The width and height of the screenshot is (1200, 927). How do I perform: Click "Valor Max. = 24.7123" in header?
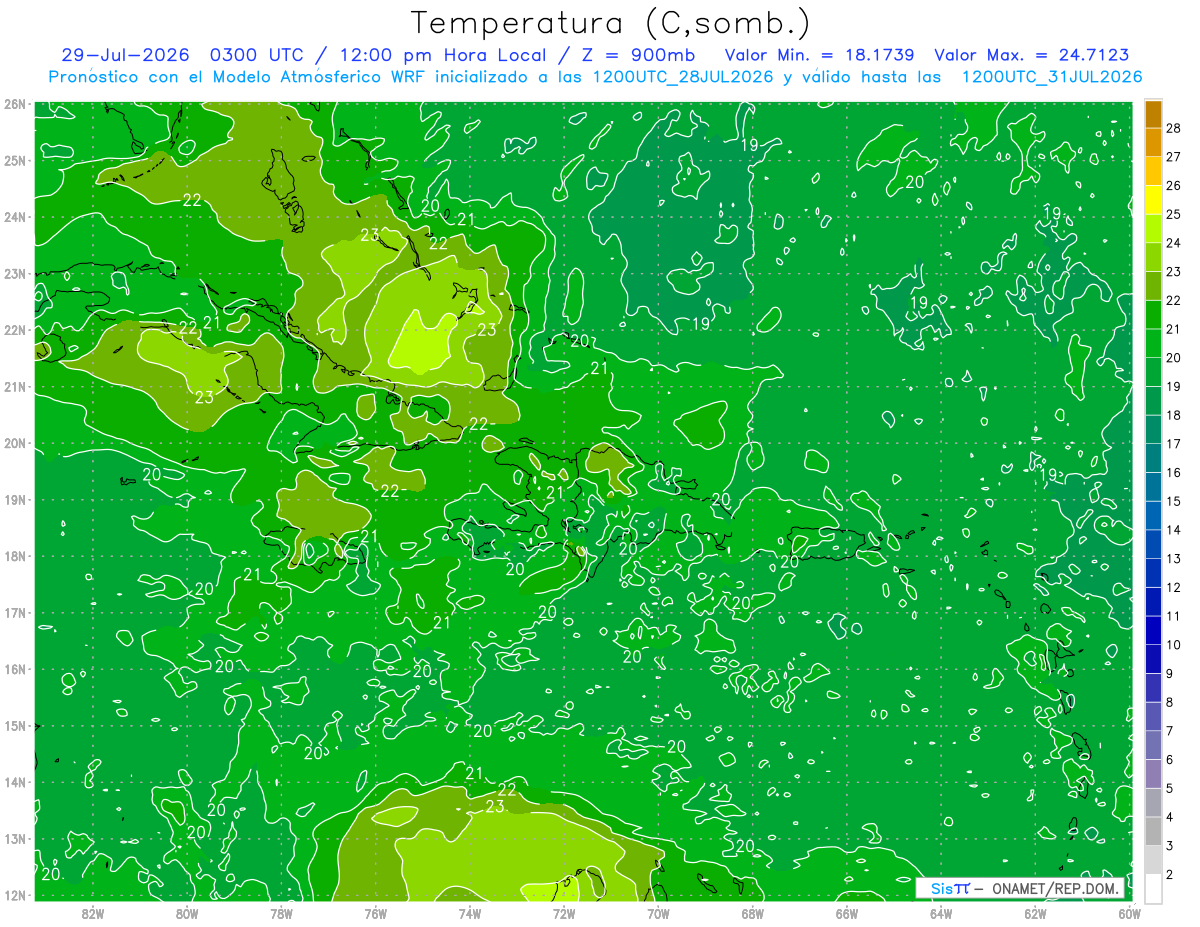[x=1032, y=55]
